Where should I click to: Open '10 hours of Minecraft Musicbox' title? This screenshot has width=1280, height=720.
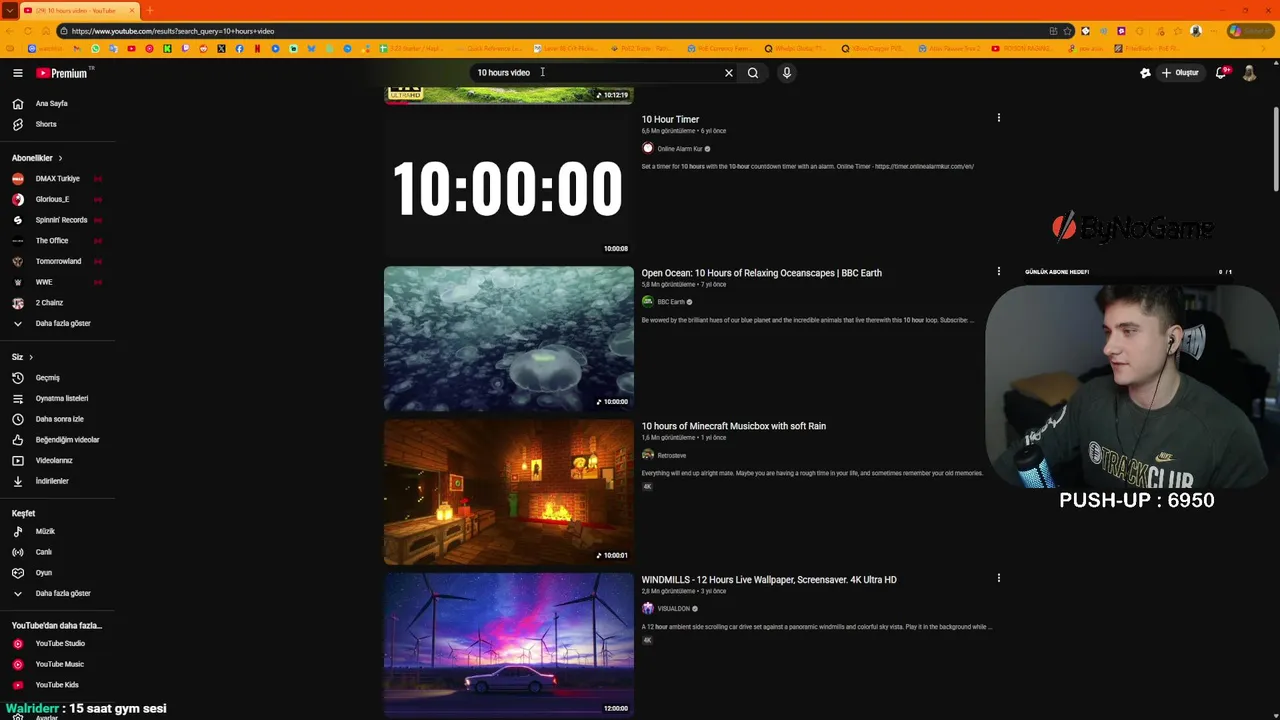(733, 426)
